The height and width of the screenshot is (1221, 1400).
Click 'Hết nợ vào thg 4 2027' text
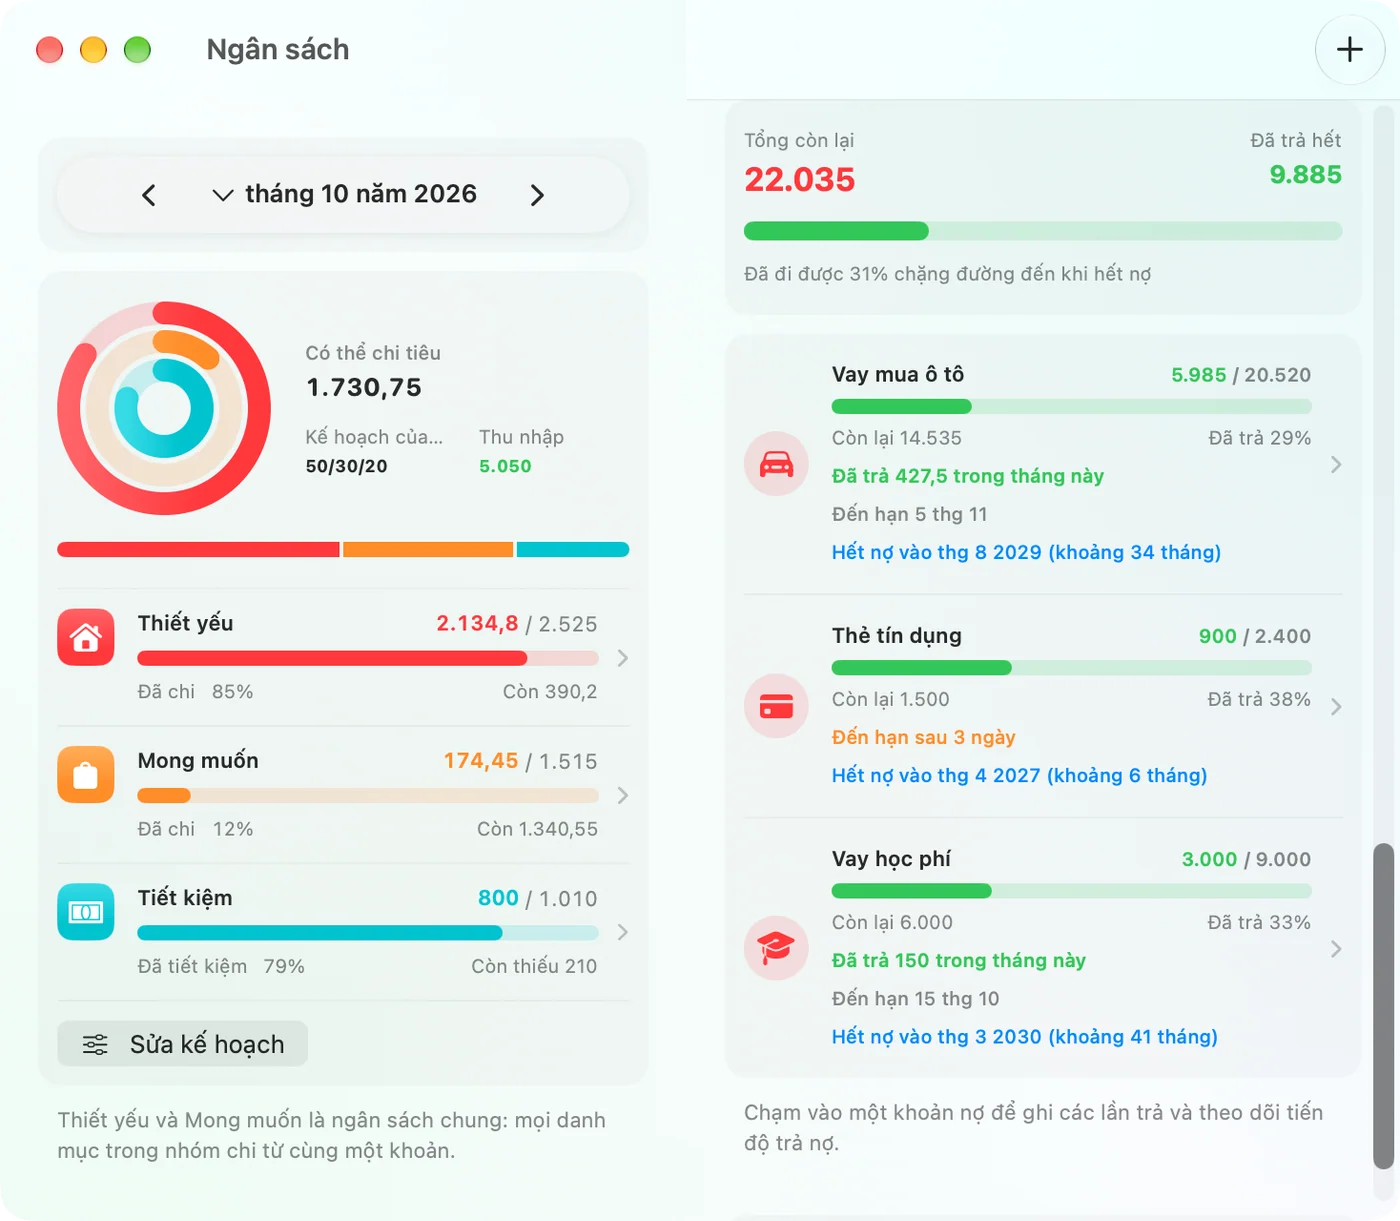1019,775
